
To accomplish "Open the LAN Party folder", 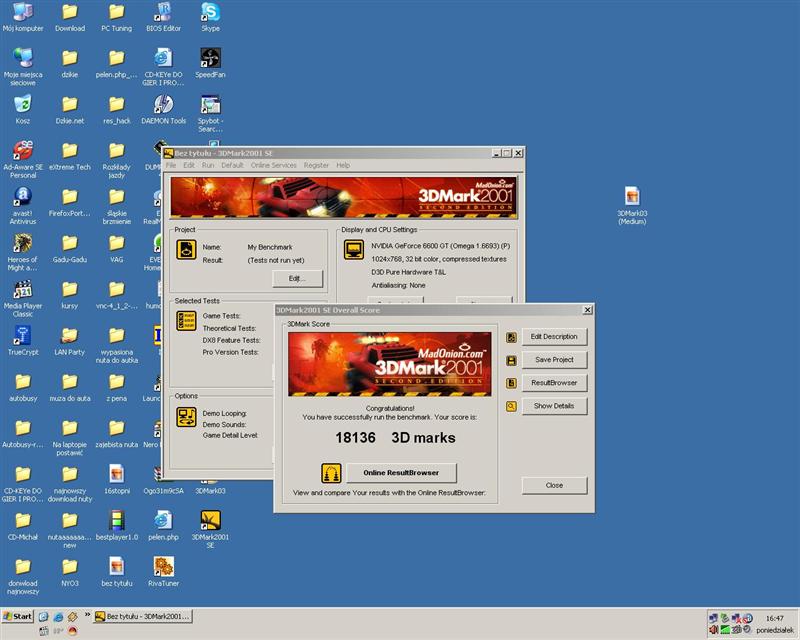I will click(70, 340).
